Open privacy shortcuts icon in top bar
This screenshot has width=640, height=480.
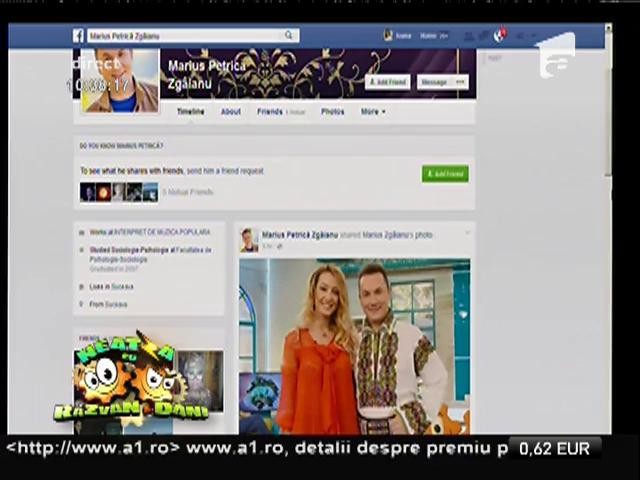pos(520,36)
